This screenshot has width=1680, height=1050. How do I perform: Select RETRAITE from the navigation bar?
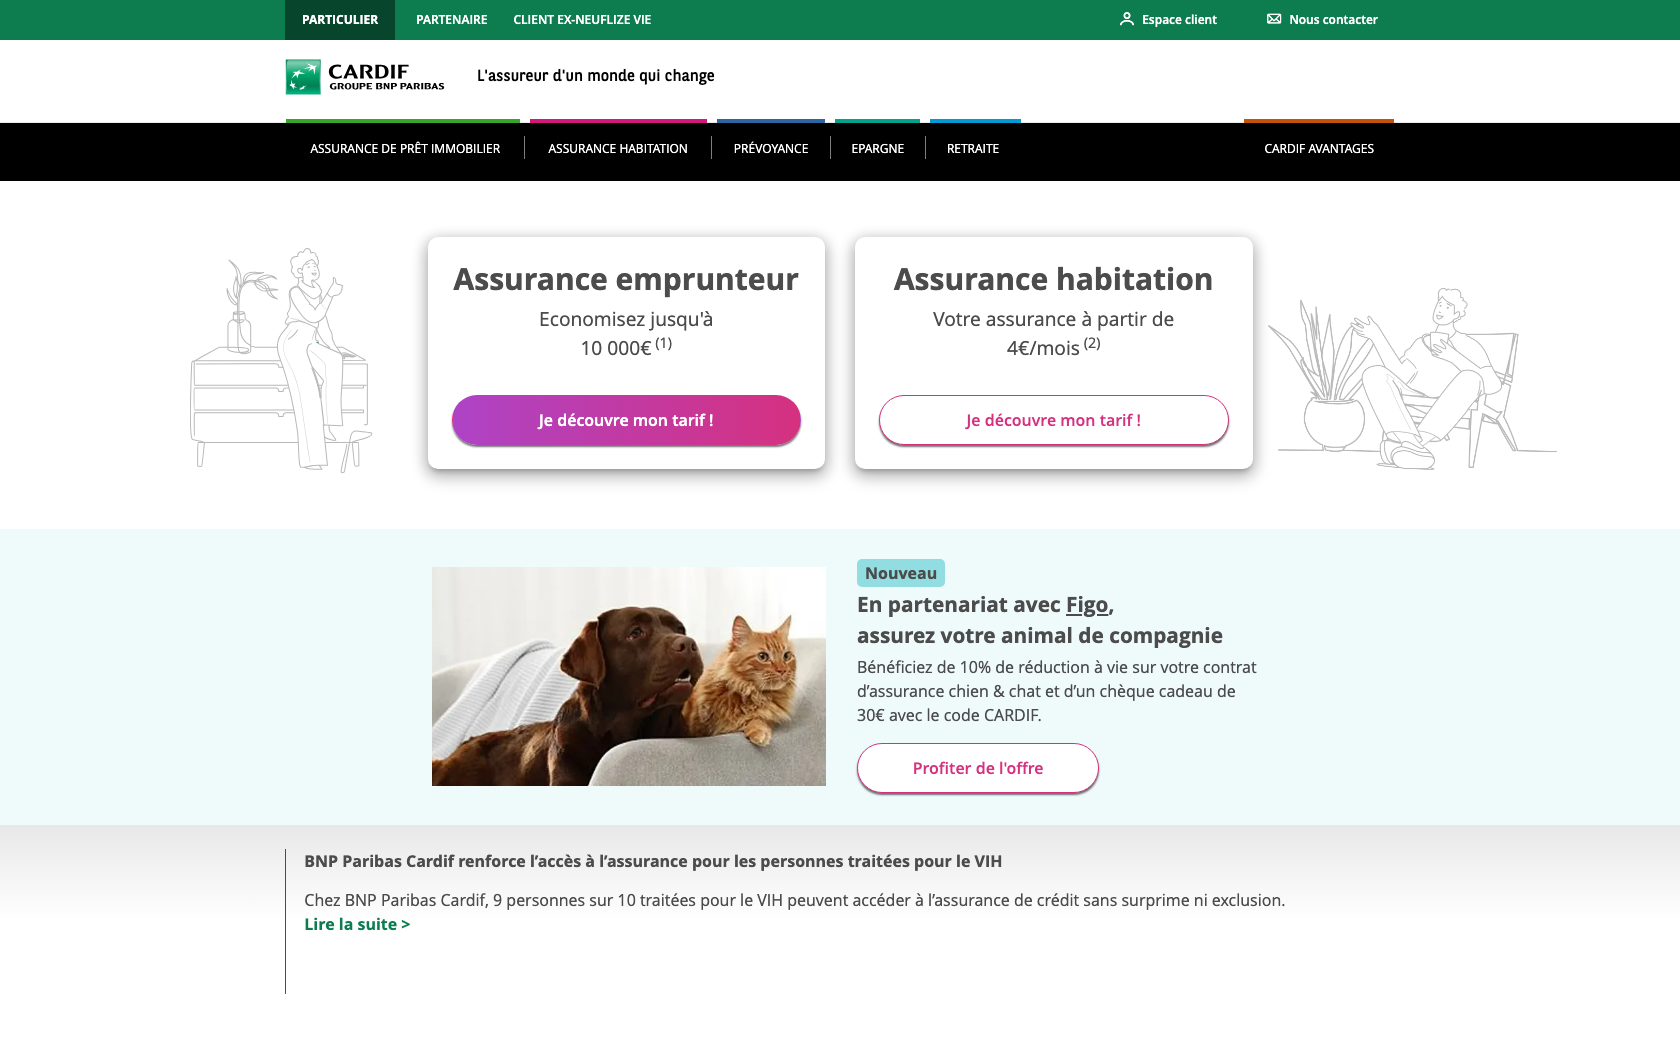coord(973,148)
